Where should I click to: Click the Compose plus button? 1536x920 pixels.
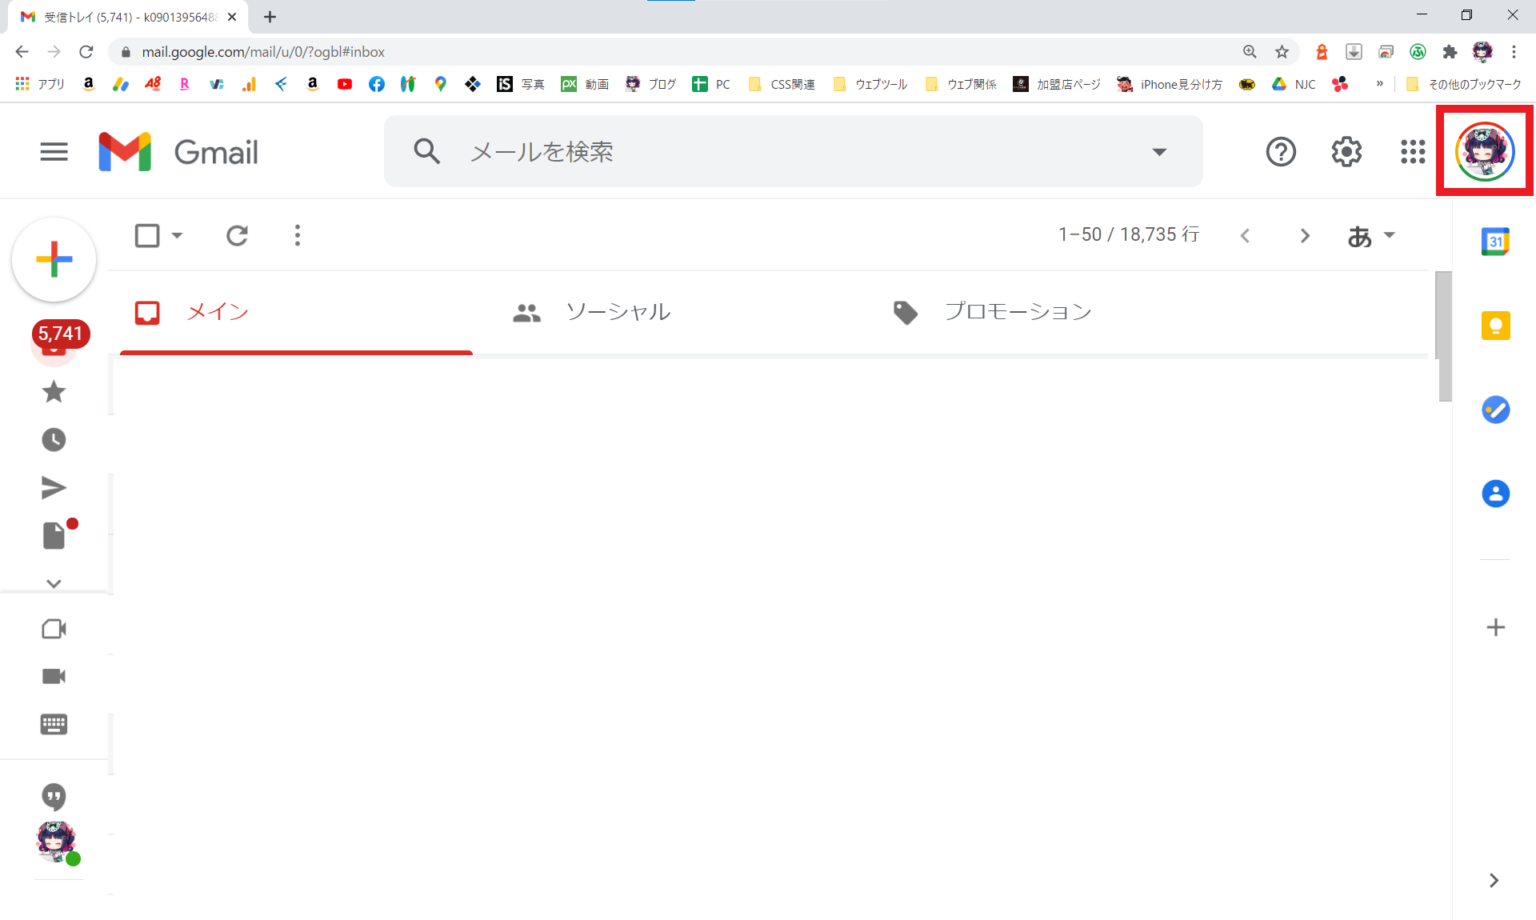(54, 260)
